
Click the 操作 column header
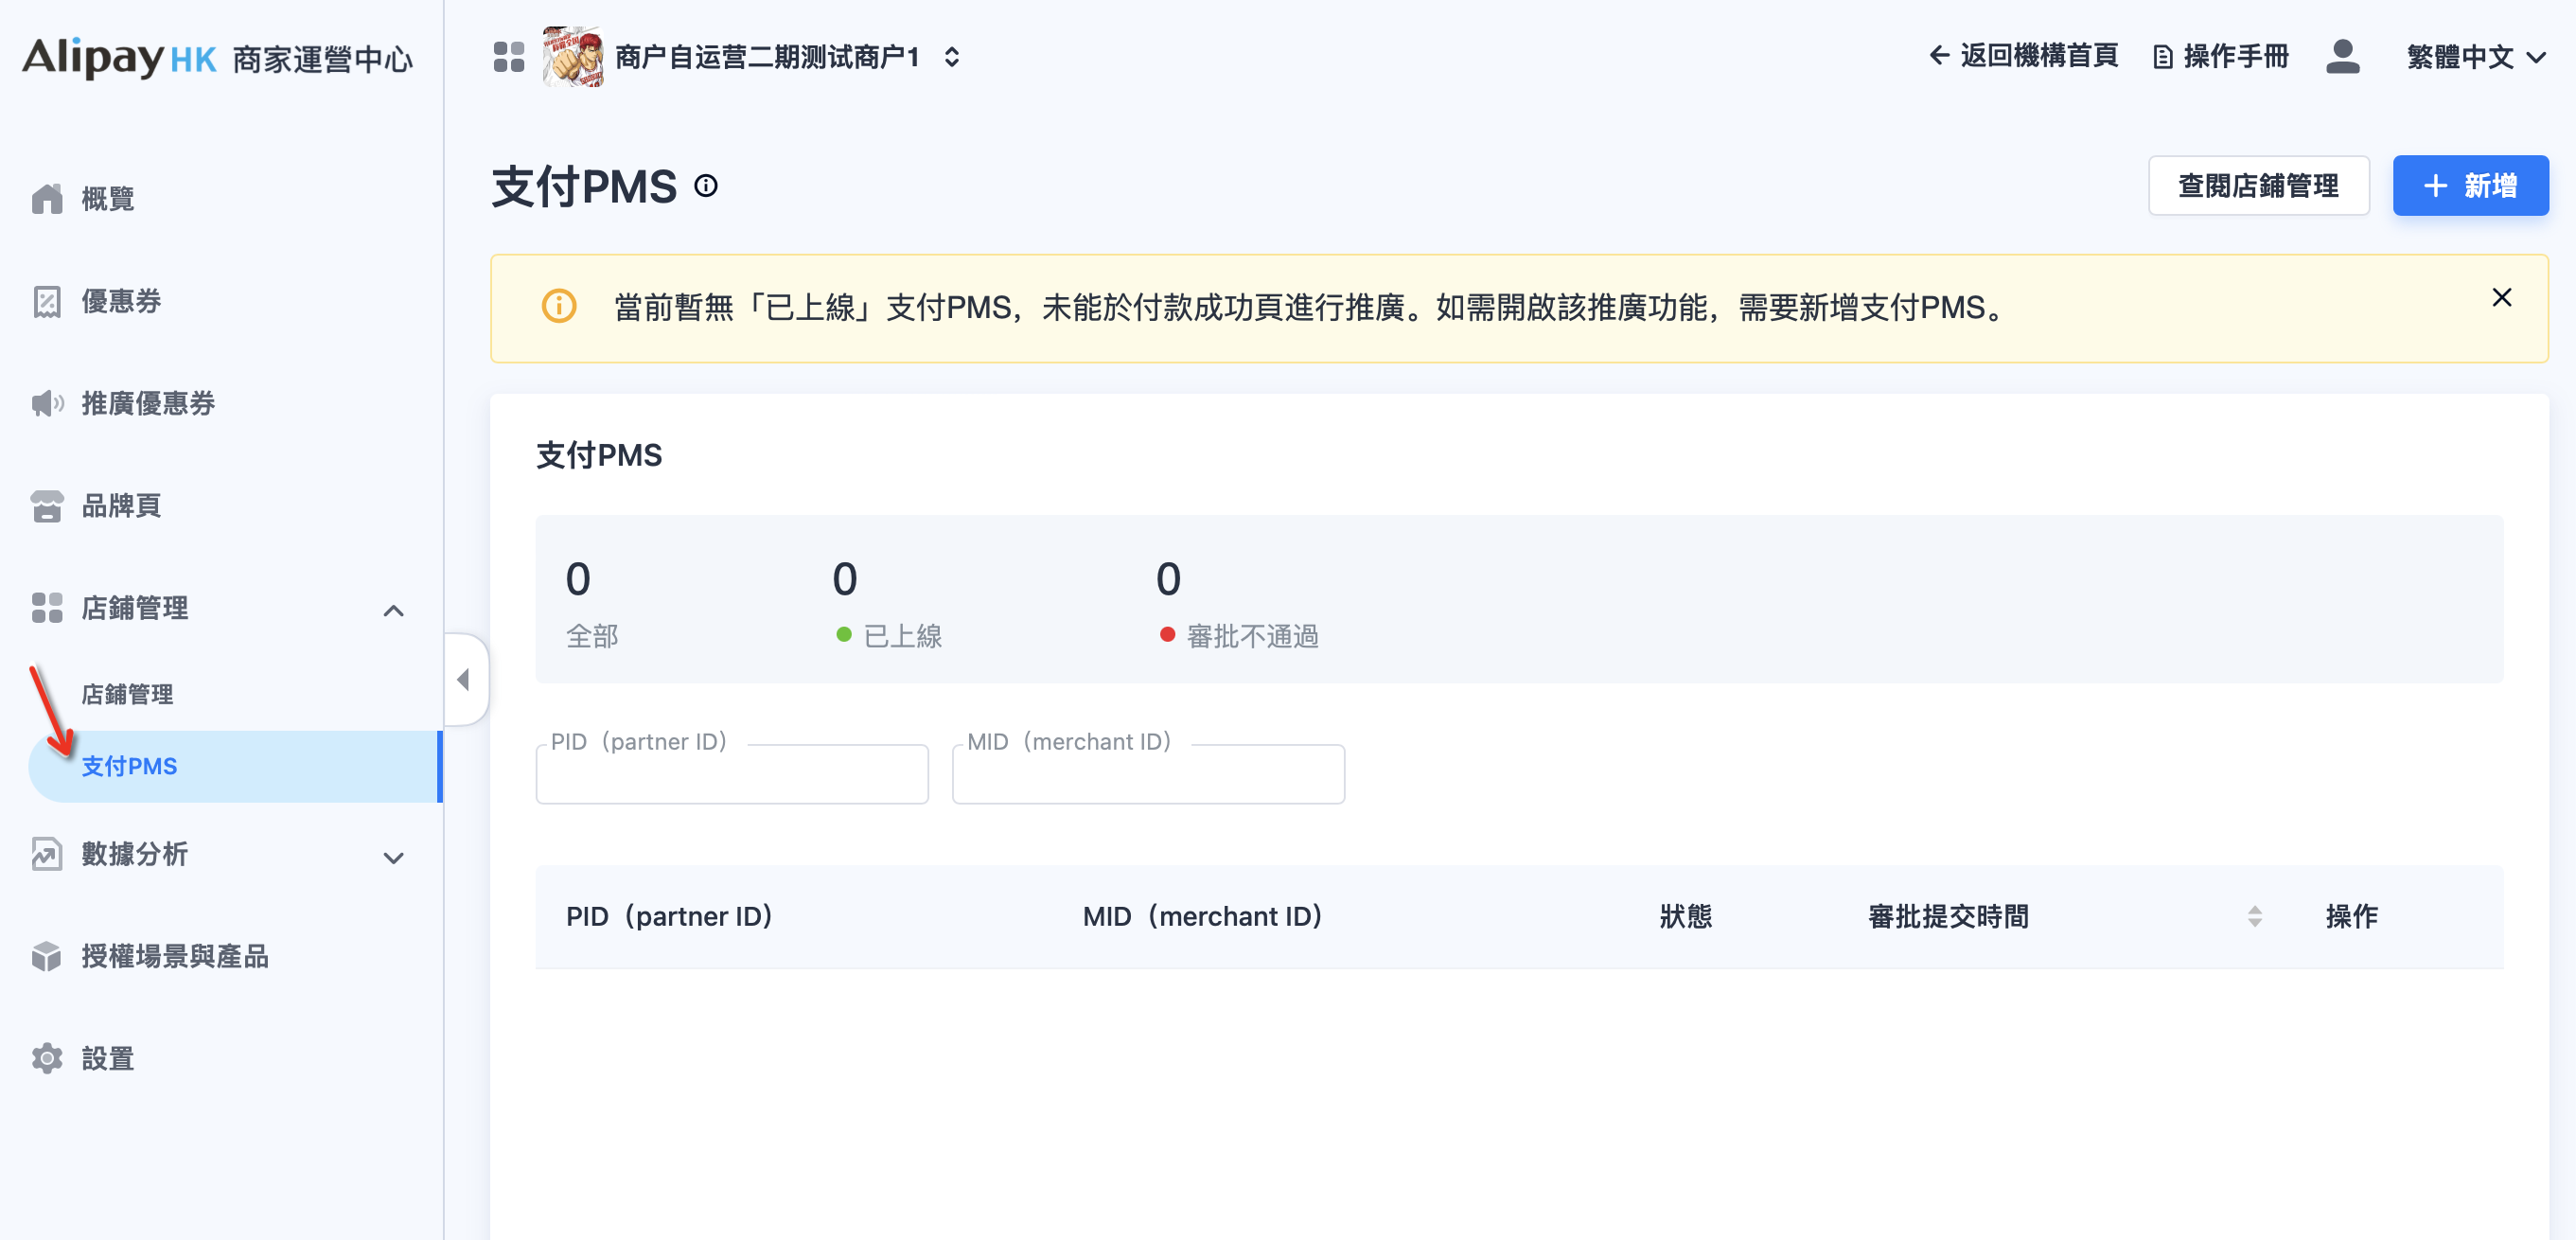point(2352,916)
